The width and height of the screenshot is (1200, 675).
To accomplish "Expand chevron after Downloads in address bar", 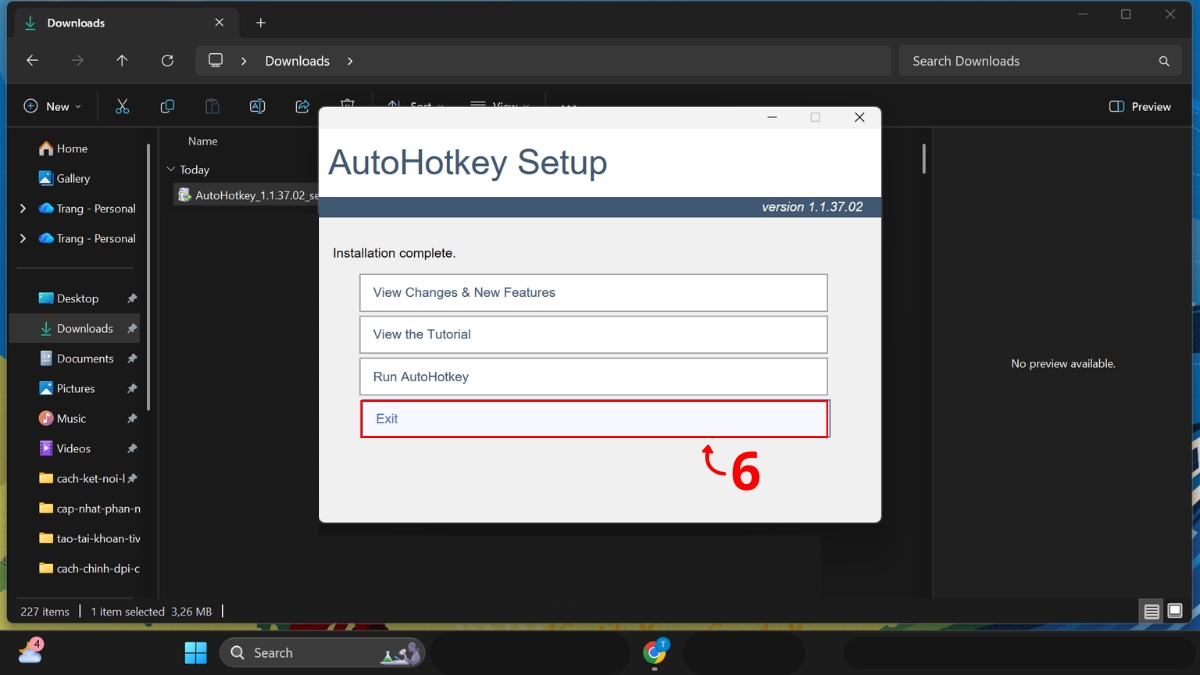I will coord(350,61).
